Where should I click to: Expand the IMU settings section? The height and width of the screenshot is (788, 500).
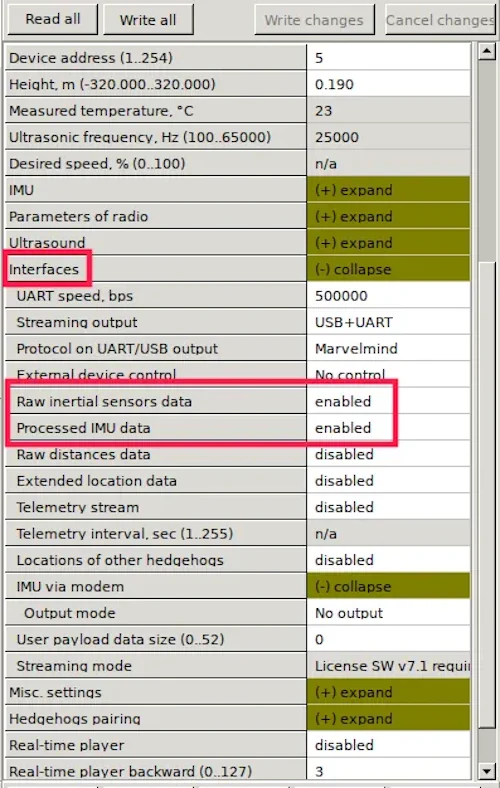point(388,190)
